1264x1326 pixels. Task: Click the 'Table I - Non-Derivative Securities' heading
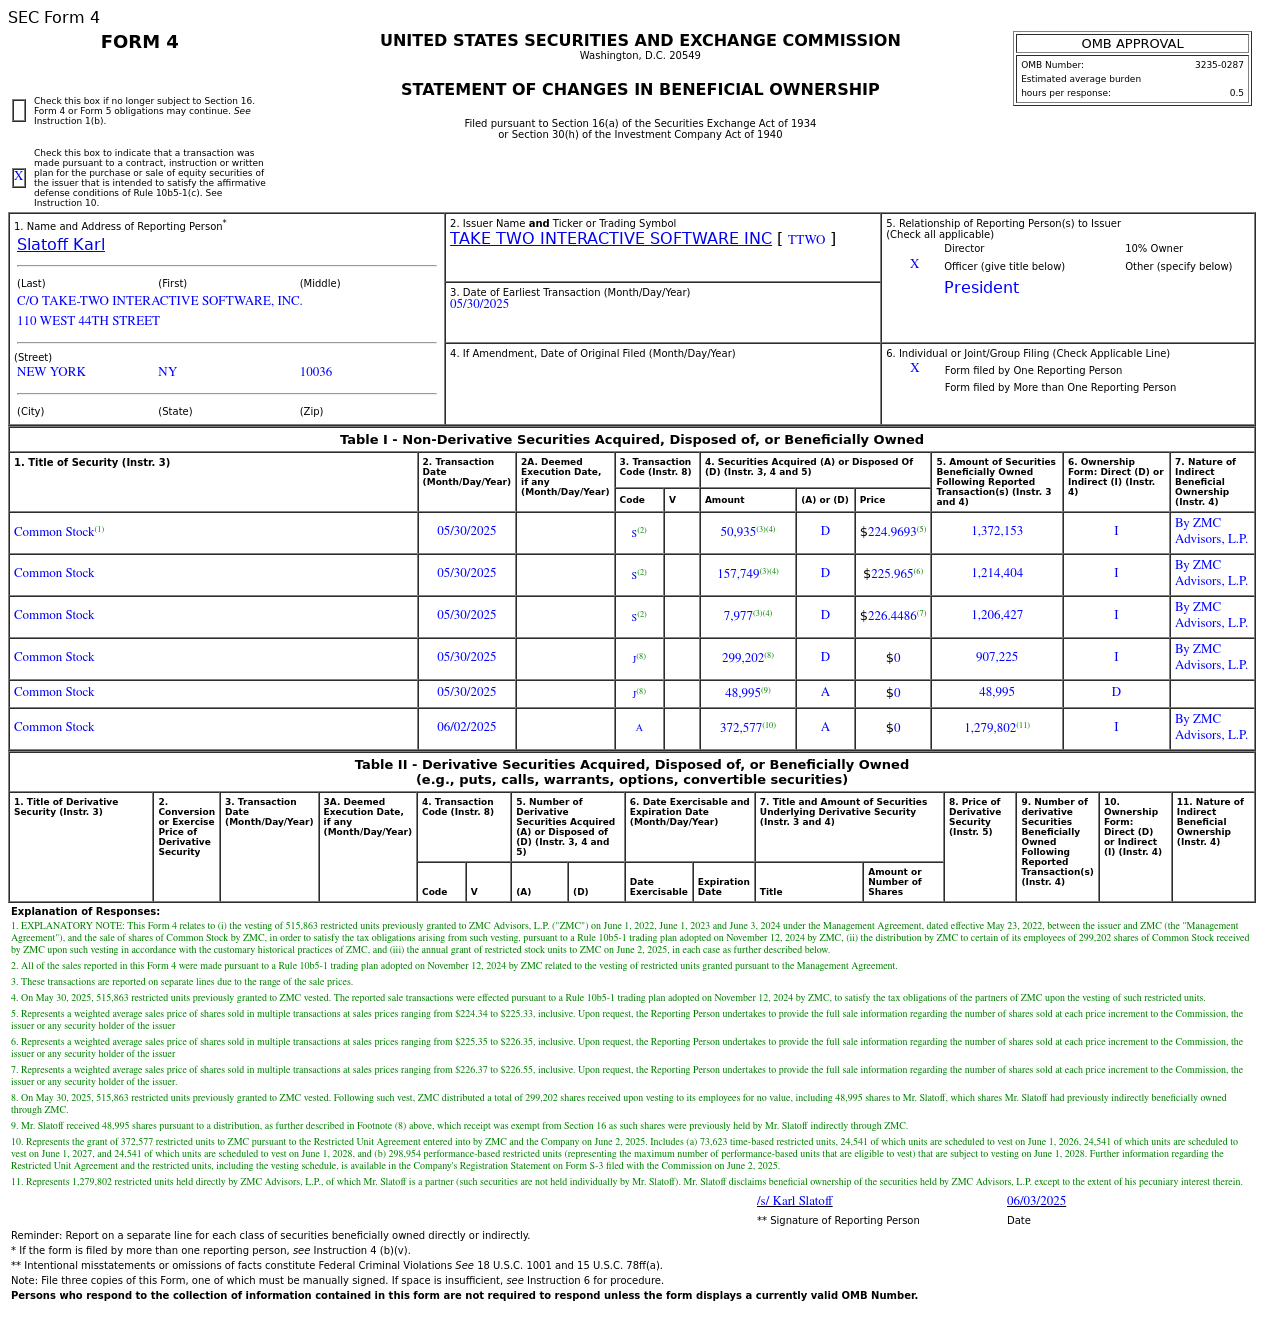point(632,440)
